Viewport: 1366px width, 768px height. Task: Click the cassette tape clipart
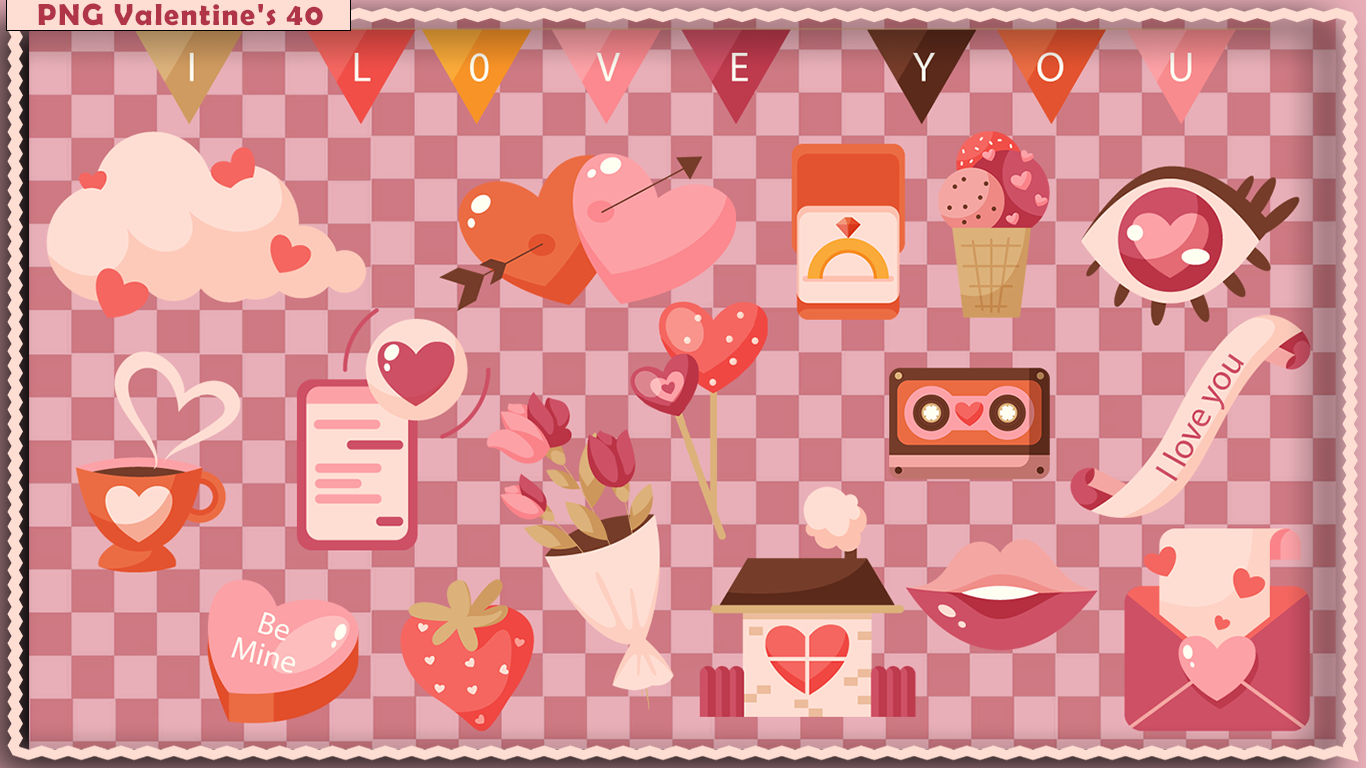pyautogui.click(x=969, y=423)
